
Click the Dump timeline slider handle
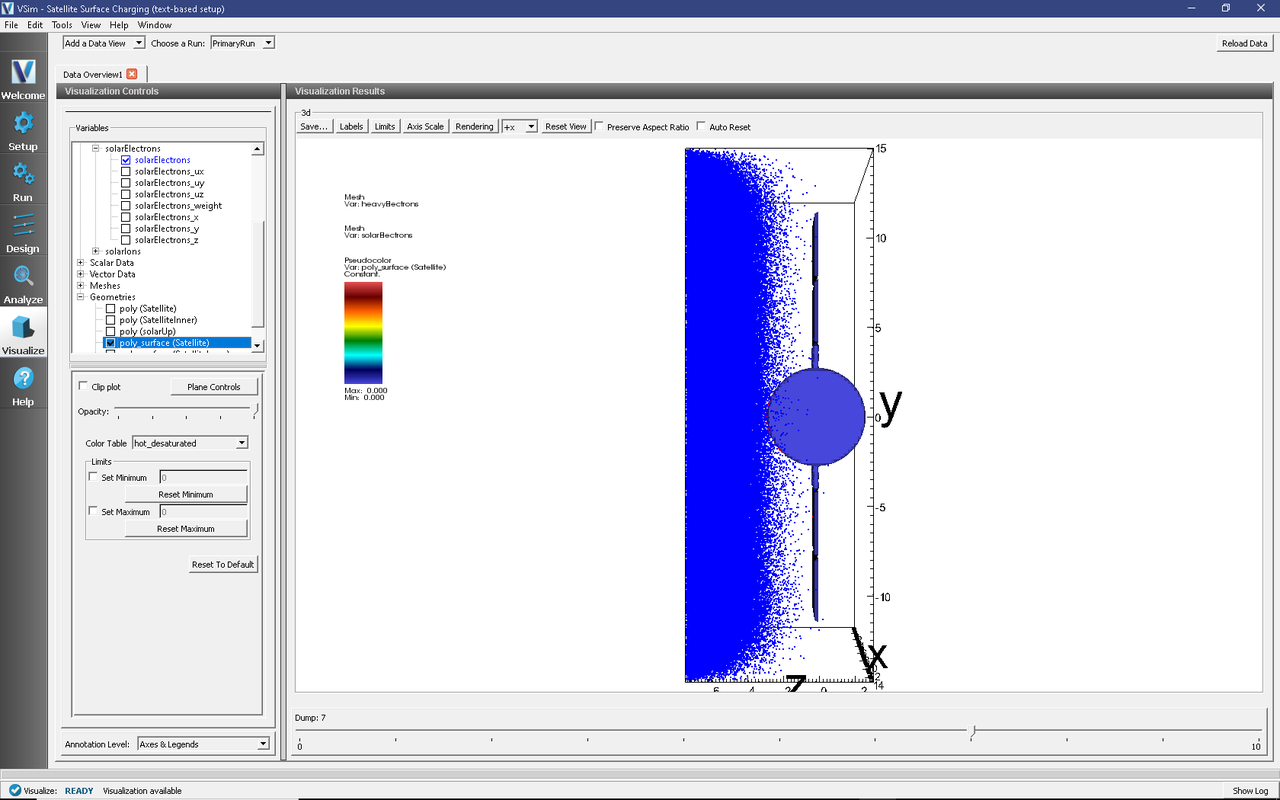pos(971,733)
